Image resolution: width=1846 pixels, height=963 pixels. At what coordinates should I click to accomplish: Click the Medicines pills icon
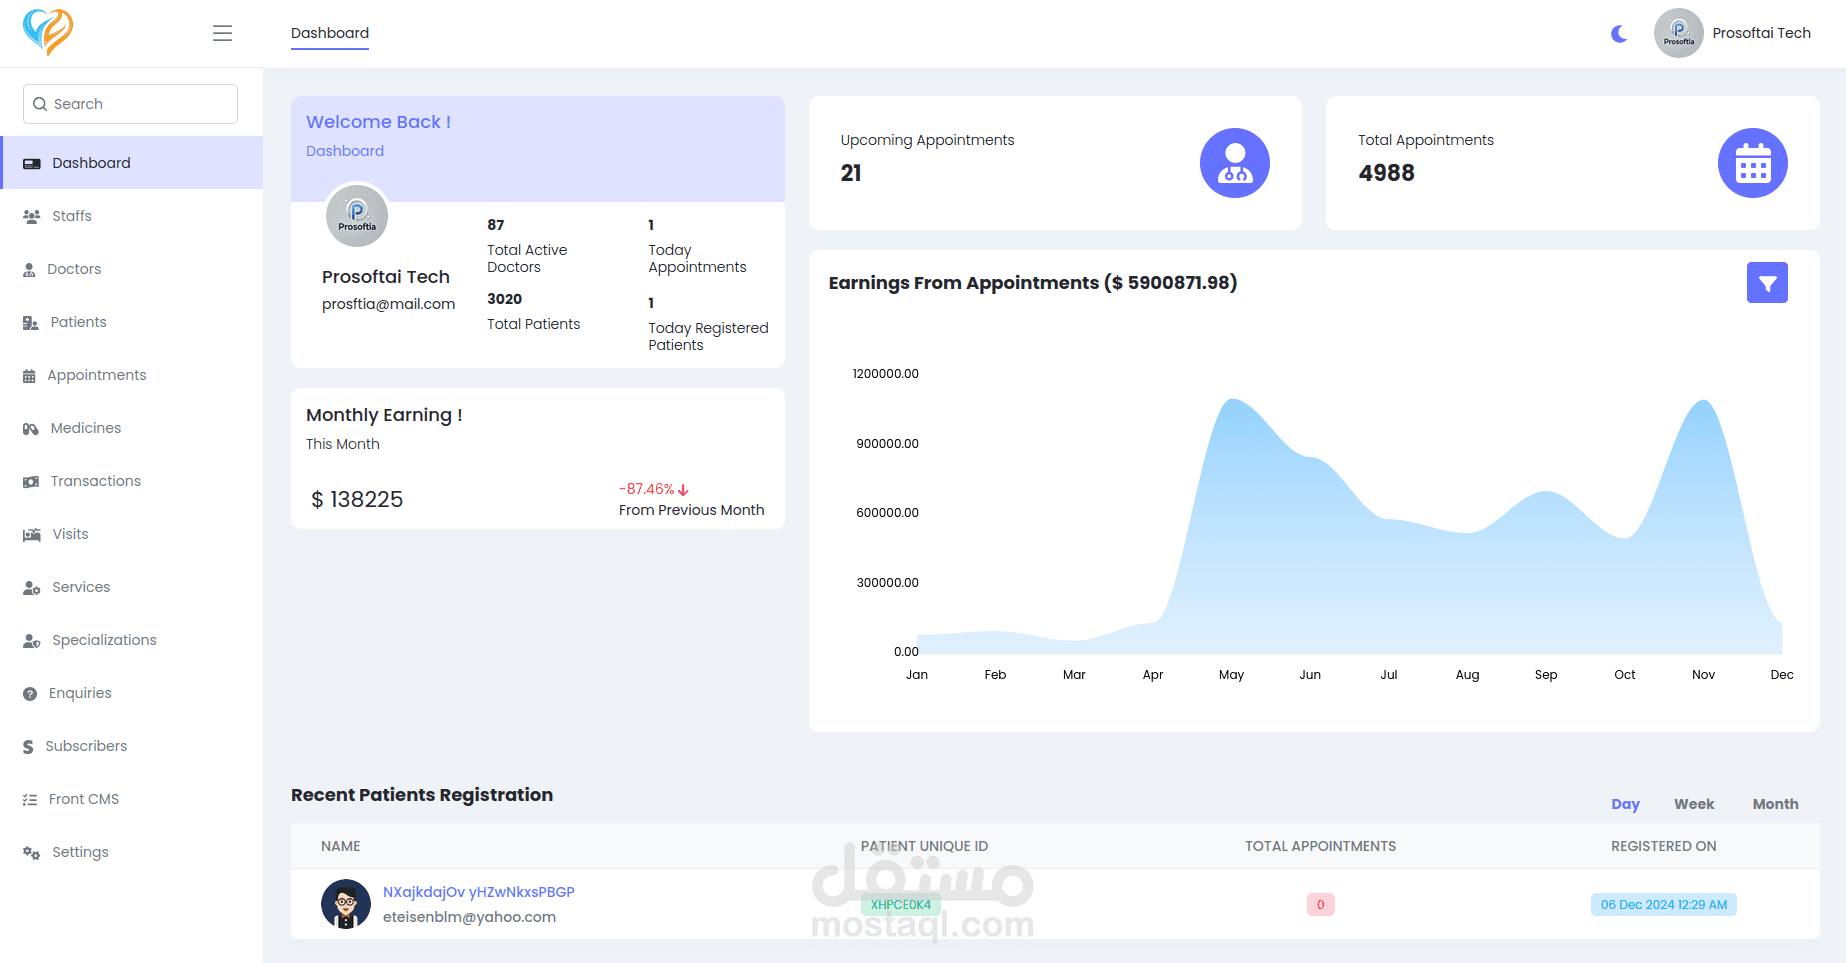pyautogui.click(x=31, y=428)
